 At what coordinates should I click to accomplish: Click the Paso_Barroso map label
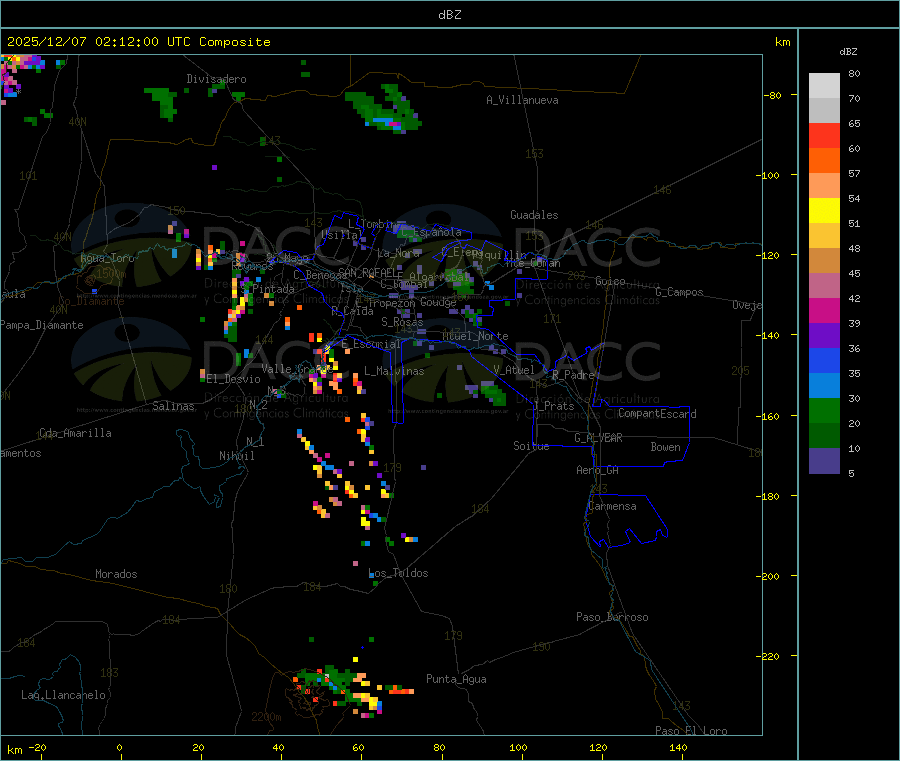point(612,617)
